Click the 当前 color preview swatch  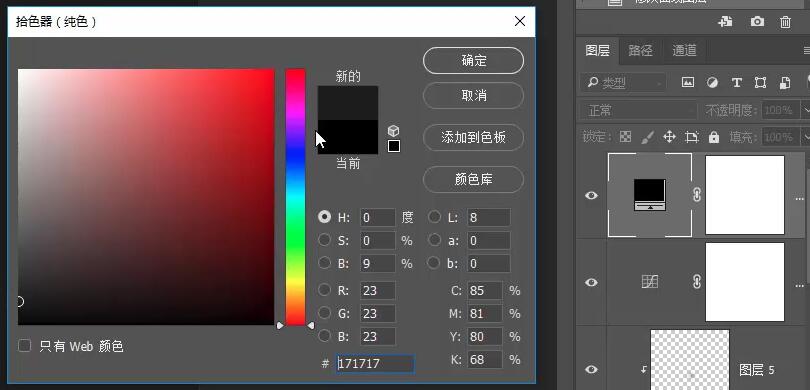(348, 137)
